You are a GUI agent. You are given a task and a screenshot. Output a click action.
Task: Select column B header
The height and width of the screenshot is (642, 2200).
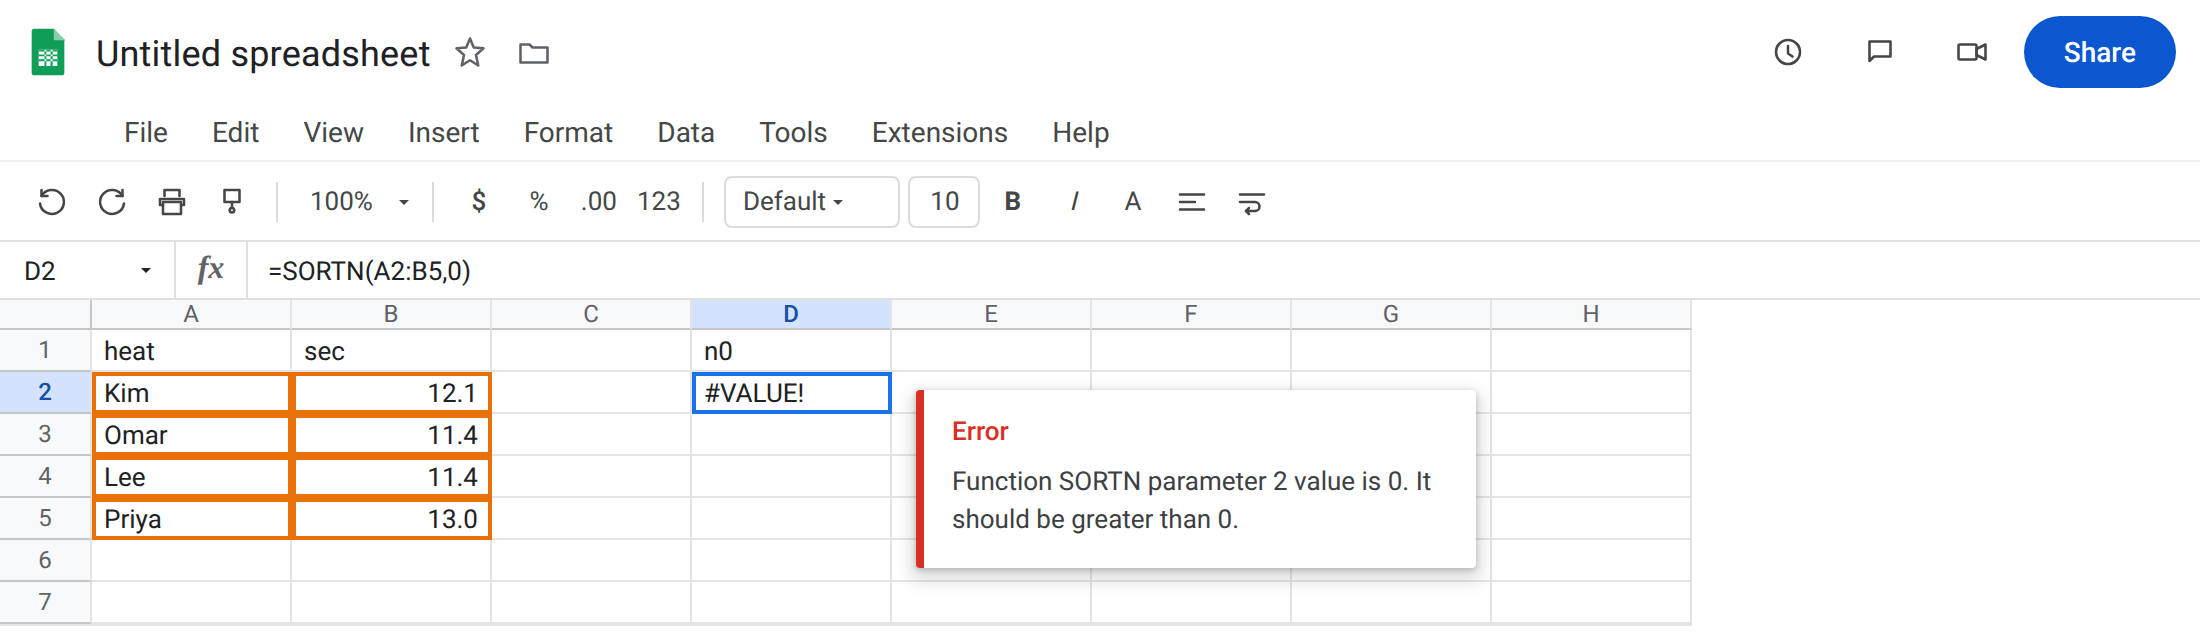click(x=391, y=314)
